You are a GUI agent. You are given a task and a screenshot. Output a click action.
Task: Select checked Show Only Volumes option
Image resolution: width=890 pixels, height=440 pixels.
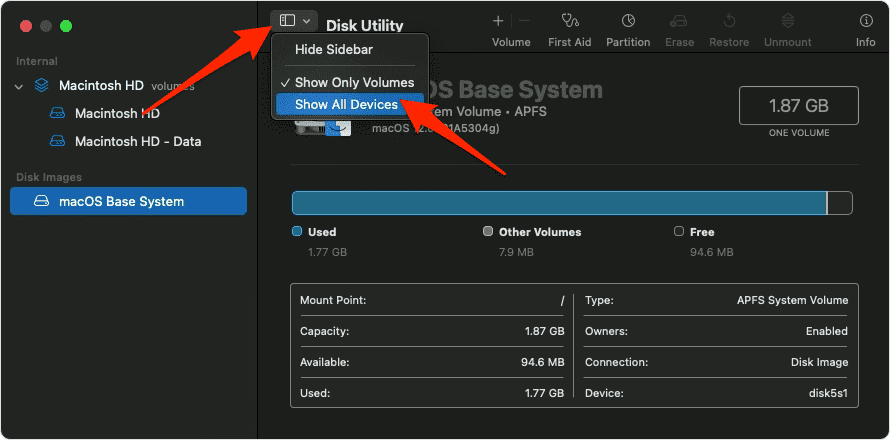pyautogui.click(x=353, y=82)
